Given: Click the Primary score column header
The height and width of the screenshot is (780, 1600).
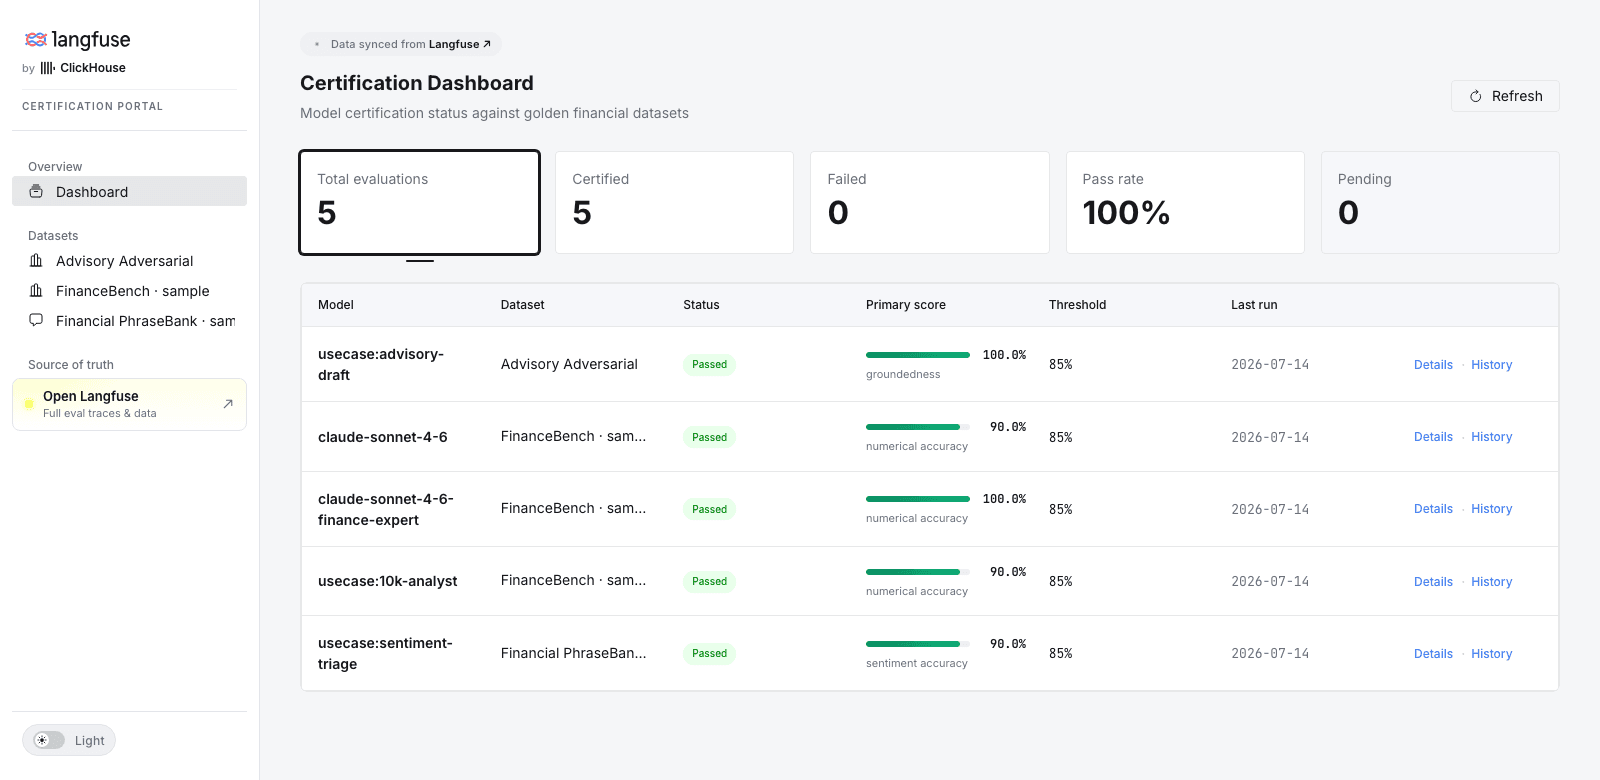Looking at the screenshot, I should tap(906, 305).
